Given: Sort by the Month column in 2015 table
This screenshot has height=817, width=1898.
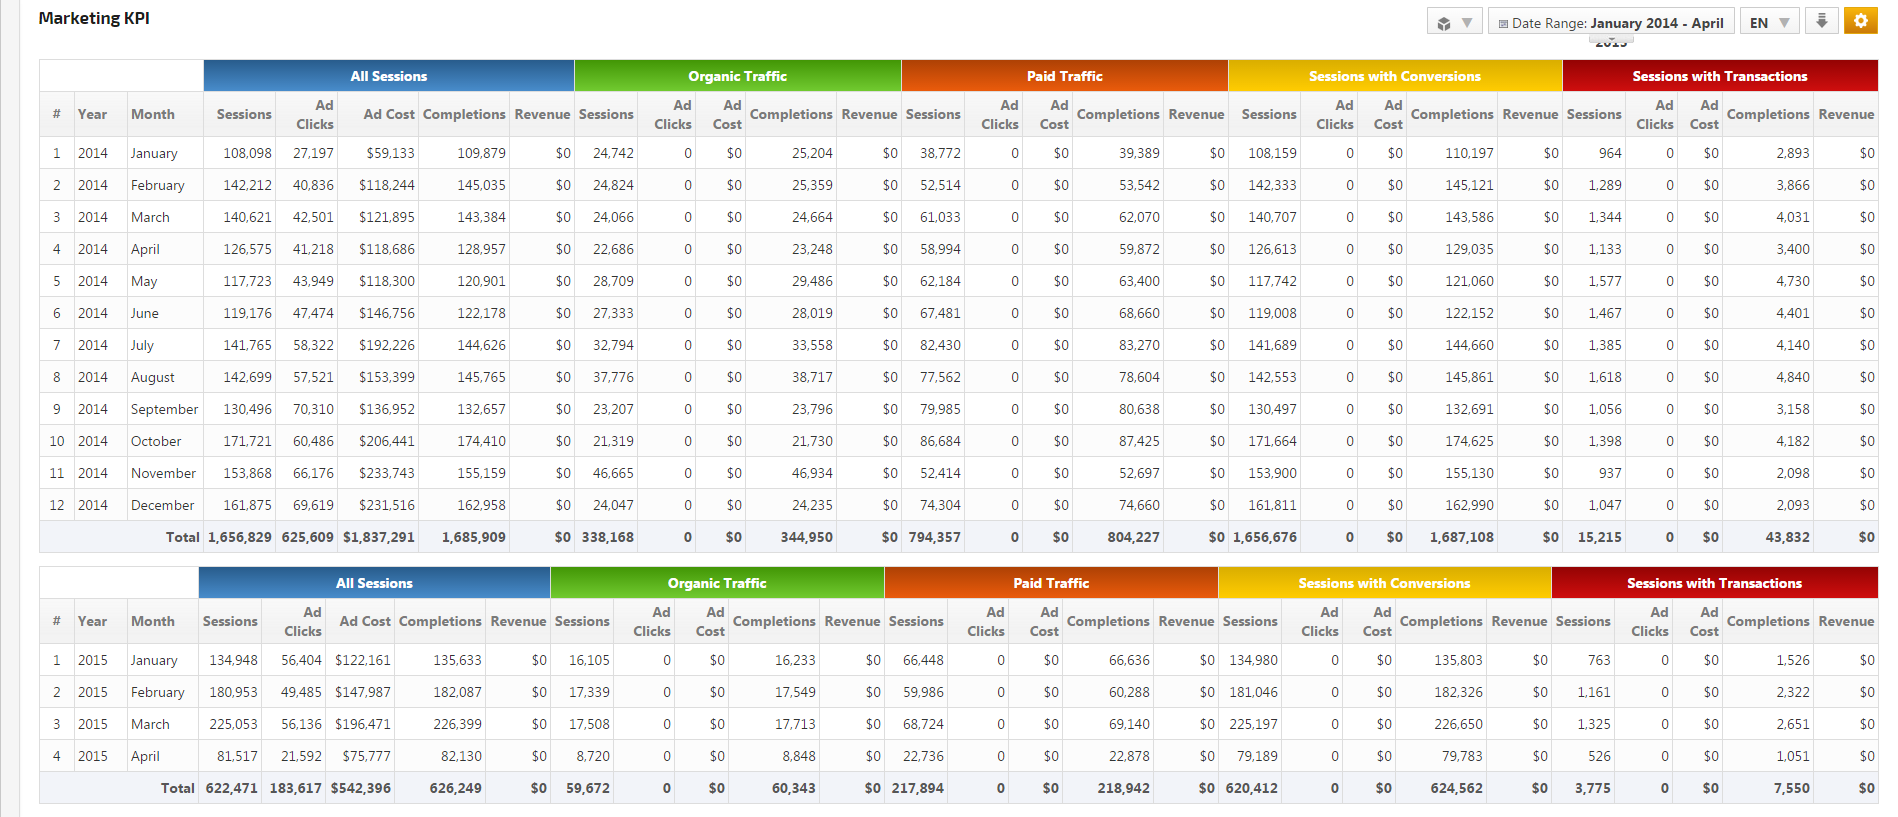Looking at the screenshot, I should click(x=152, y=621).
